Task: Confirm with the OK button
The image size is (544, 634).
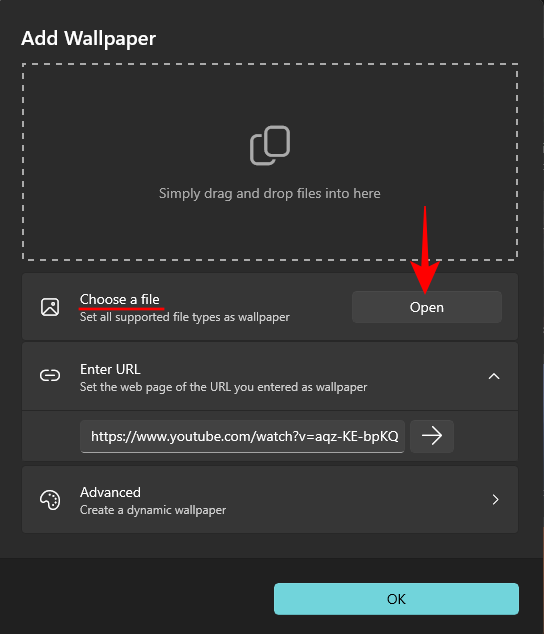Action: click(x=396, y=599)
